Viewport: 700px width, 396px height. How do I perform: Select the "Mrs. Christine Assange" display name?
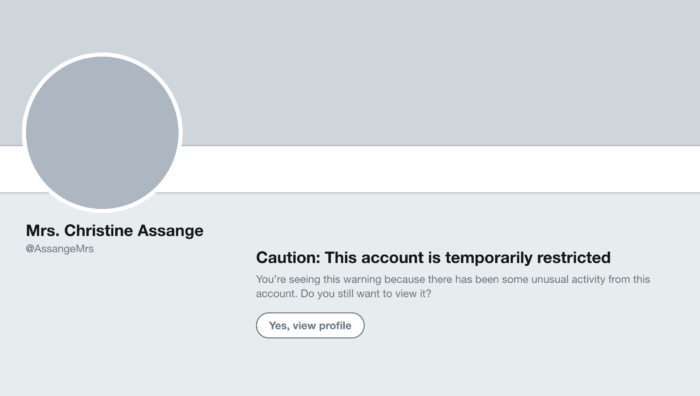(x=114, y=230)
